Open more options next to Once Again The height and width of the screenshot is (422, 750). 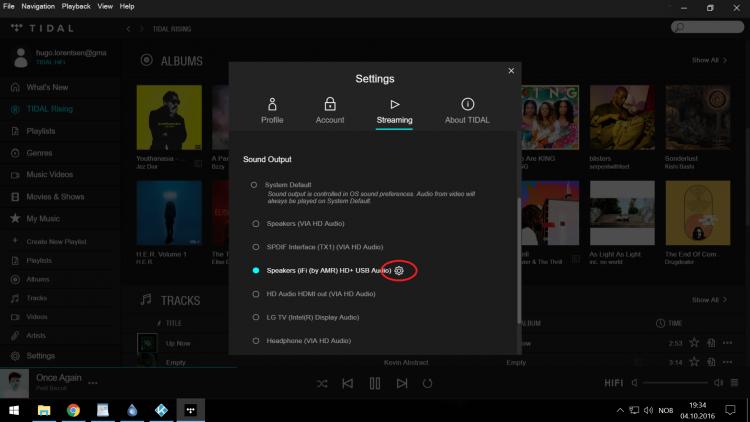pos(93,383)
